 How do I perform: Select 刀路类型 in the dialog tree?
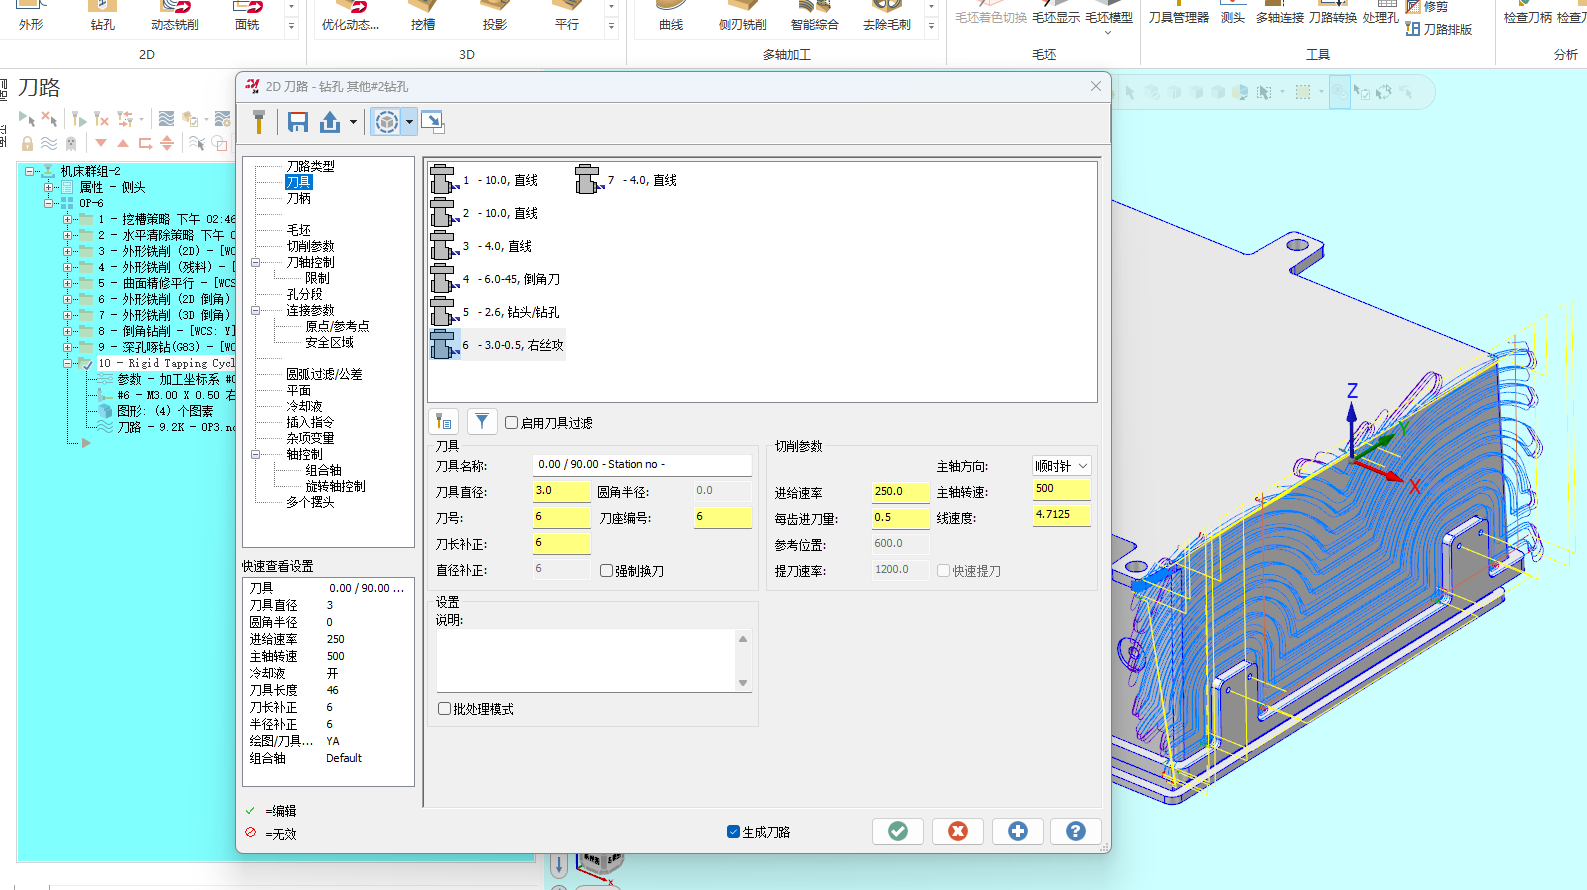point(310,166)
